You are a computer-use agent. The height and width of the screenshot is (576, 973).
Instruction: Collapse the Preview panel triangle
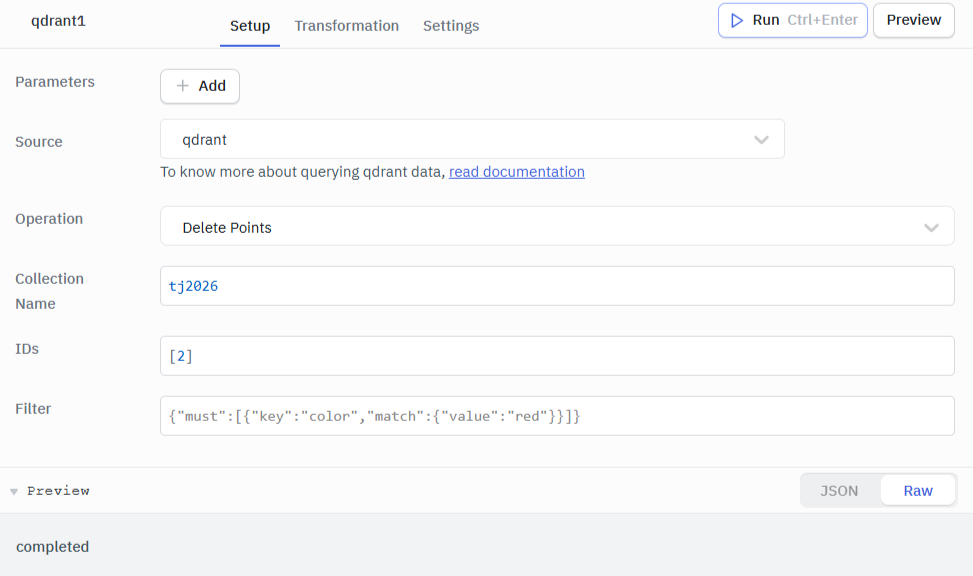14,492
